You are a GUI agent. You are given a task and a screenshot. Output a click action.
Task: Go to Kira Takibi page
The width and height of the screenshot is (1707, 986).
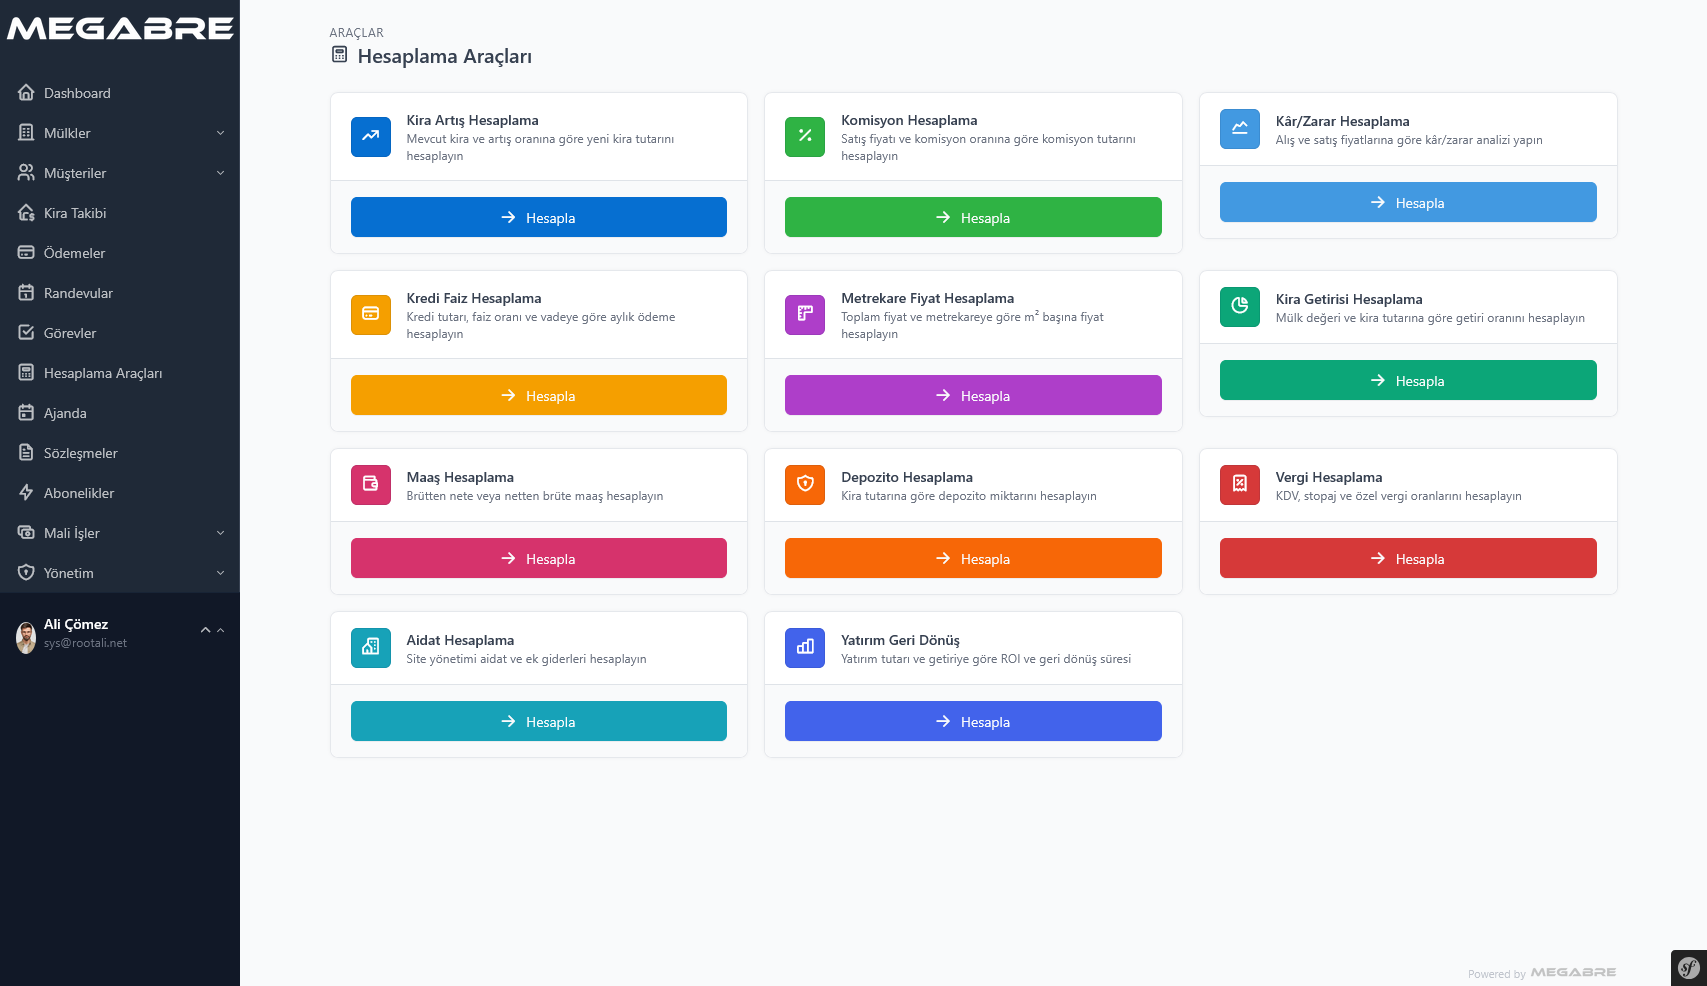click(75, 213)
